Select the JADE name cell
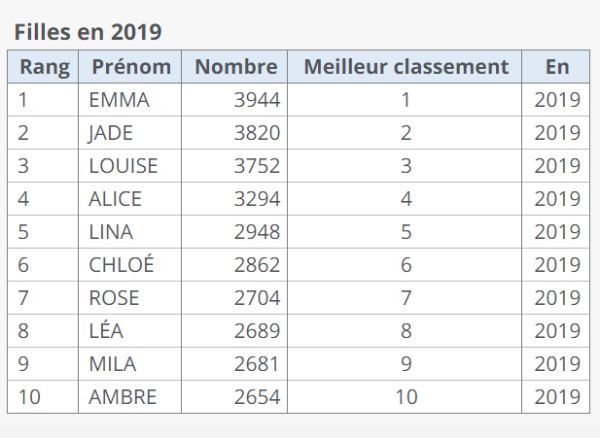600x438 pixels. click(111, 133)
